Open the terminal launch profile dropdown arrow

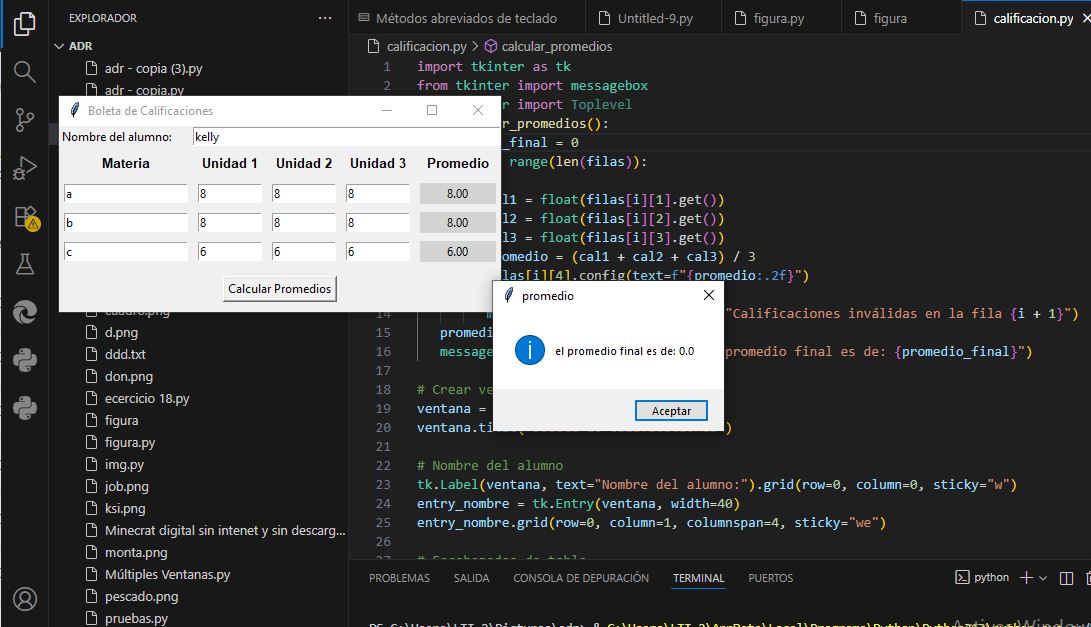click(x=1043, y=578)
